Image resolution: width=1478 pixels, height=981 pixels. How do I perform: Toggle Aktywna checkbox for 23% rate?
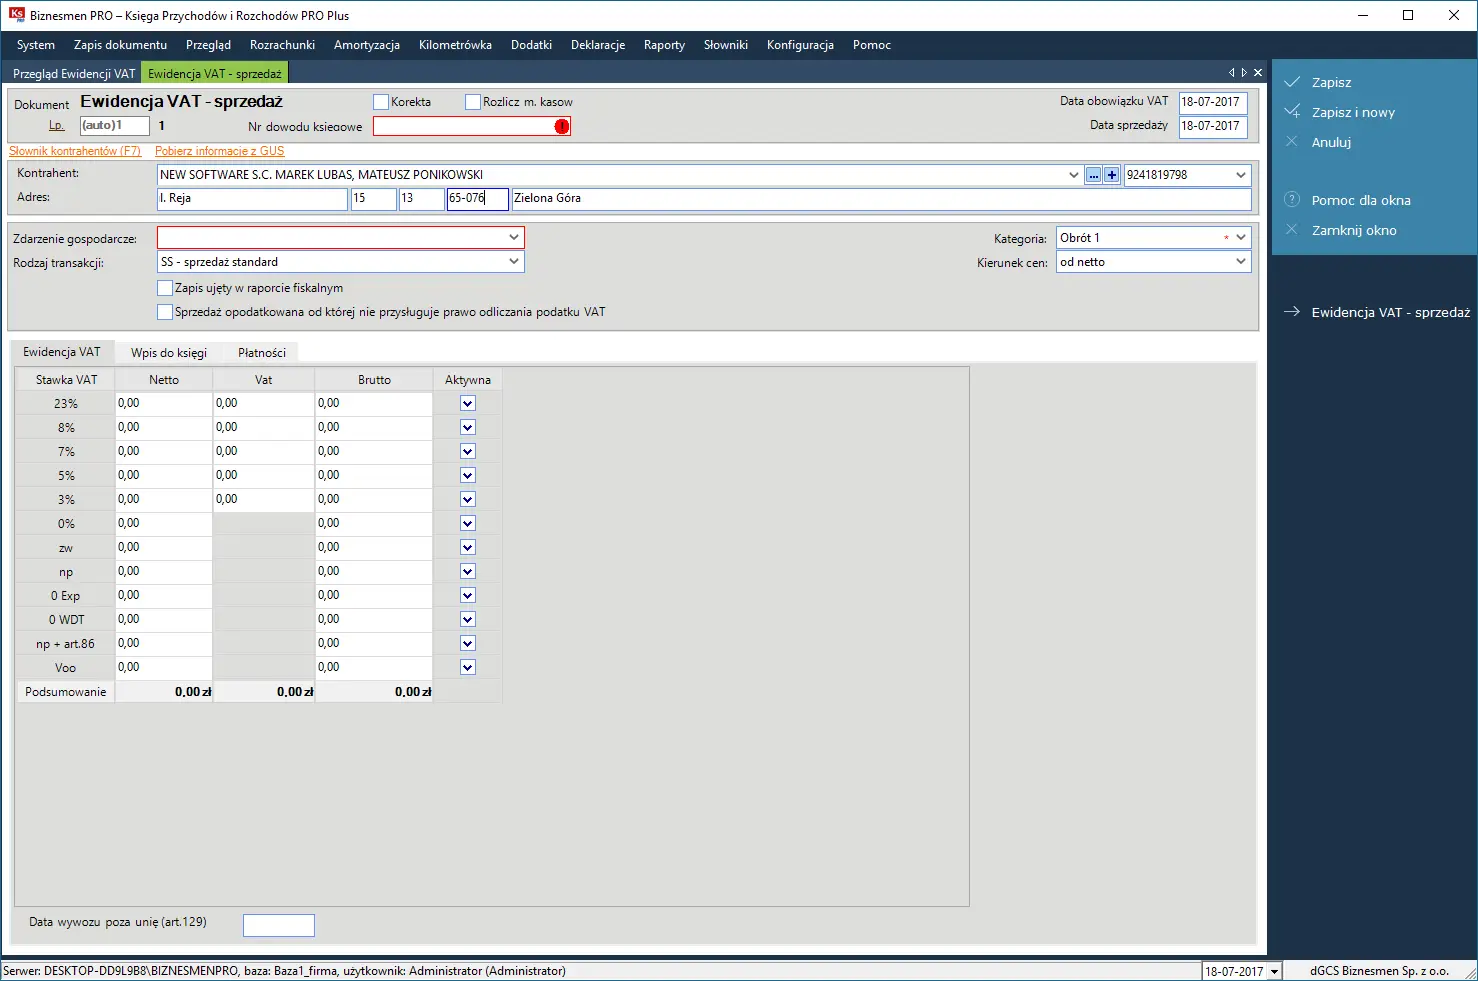[467, 403]
